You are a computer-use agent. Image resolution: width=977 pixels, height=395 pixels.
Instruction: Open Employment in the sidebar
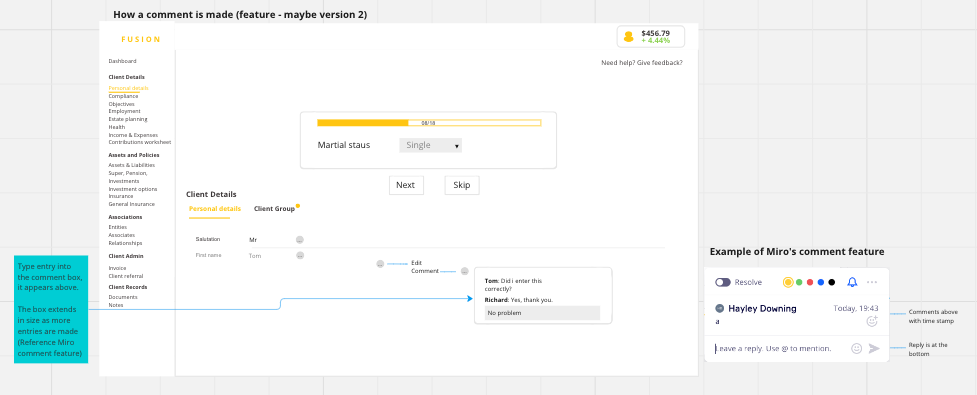coord(125,112)
